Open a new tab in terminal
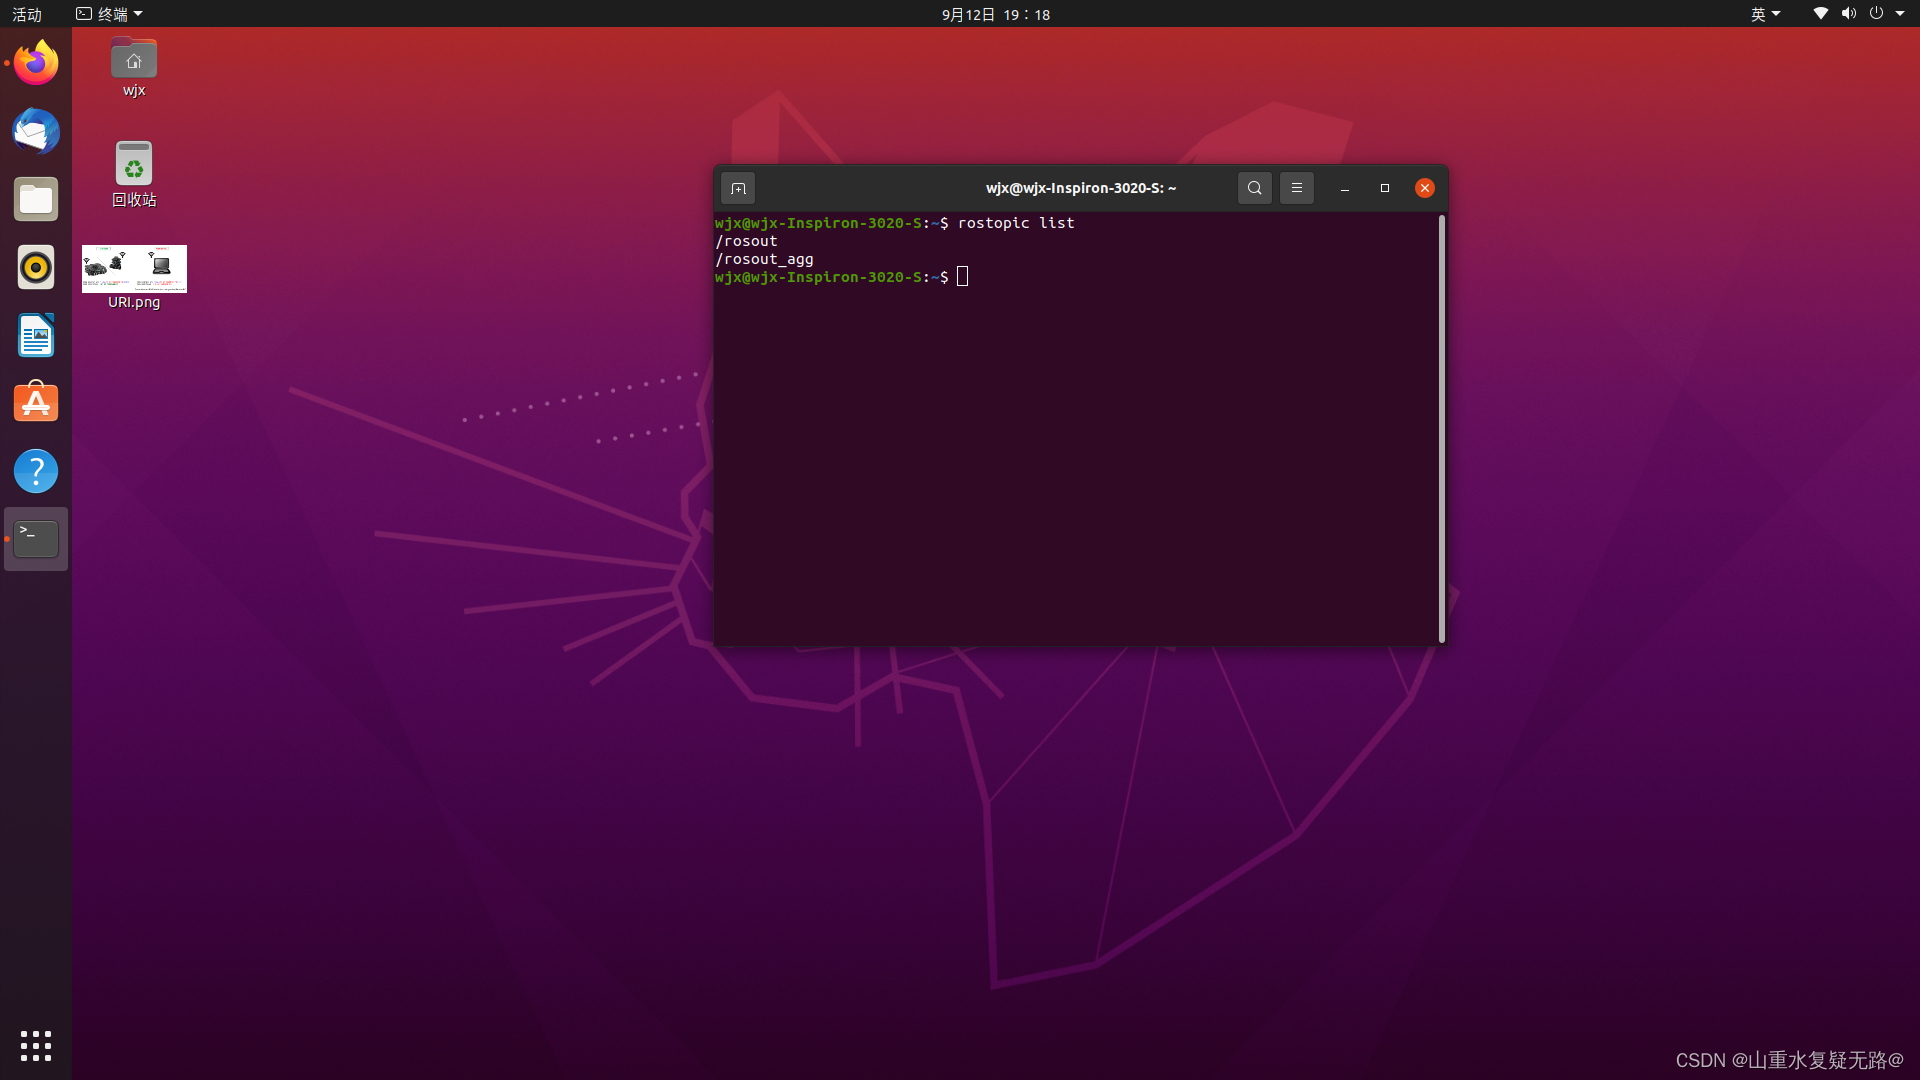The image size is (1920, 1080). pos(738,188)
